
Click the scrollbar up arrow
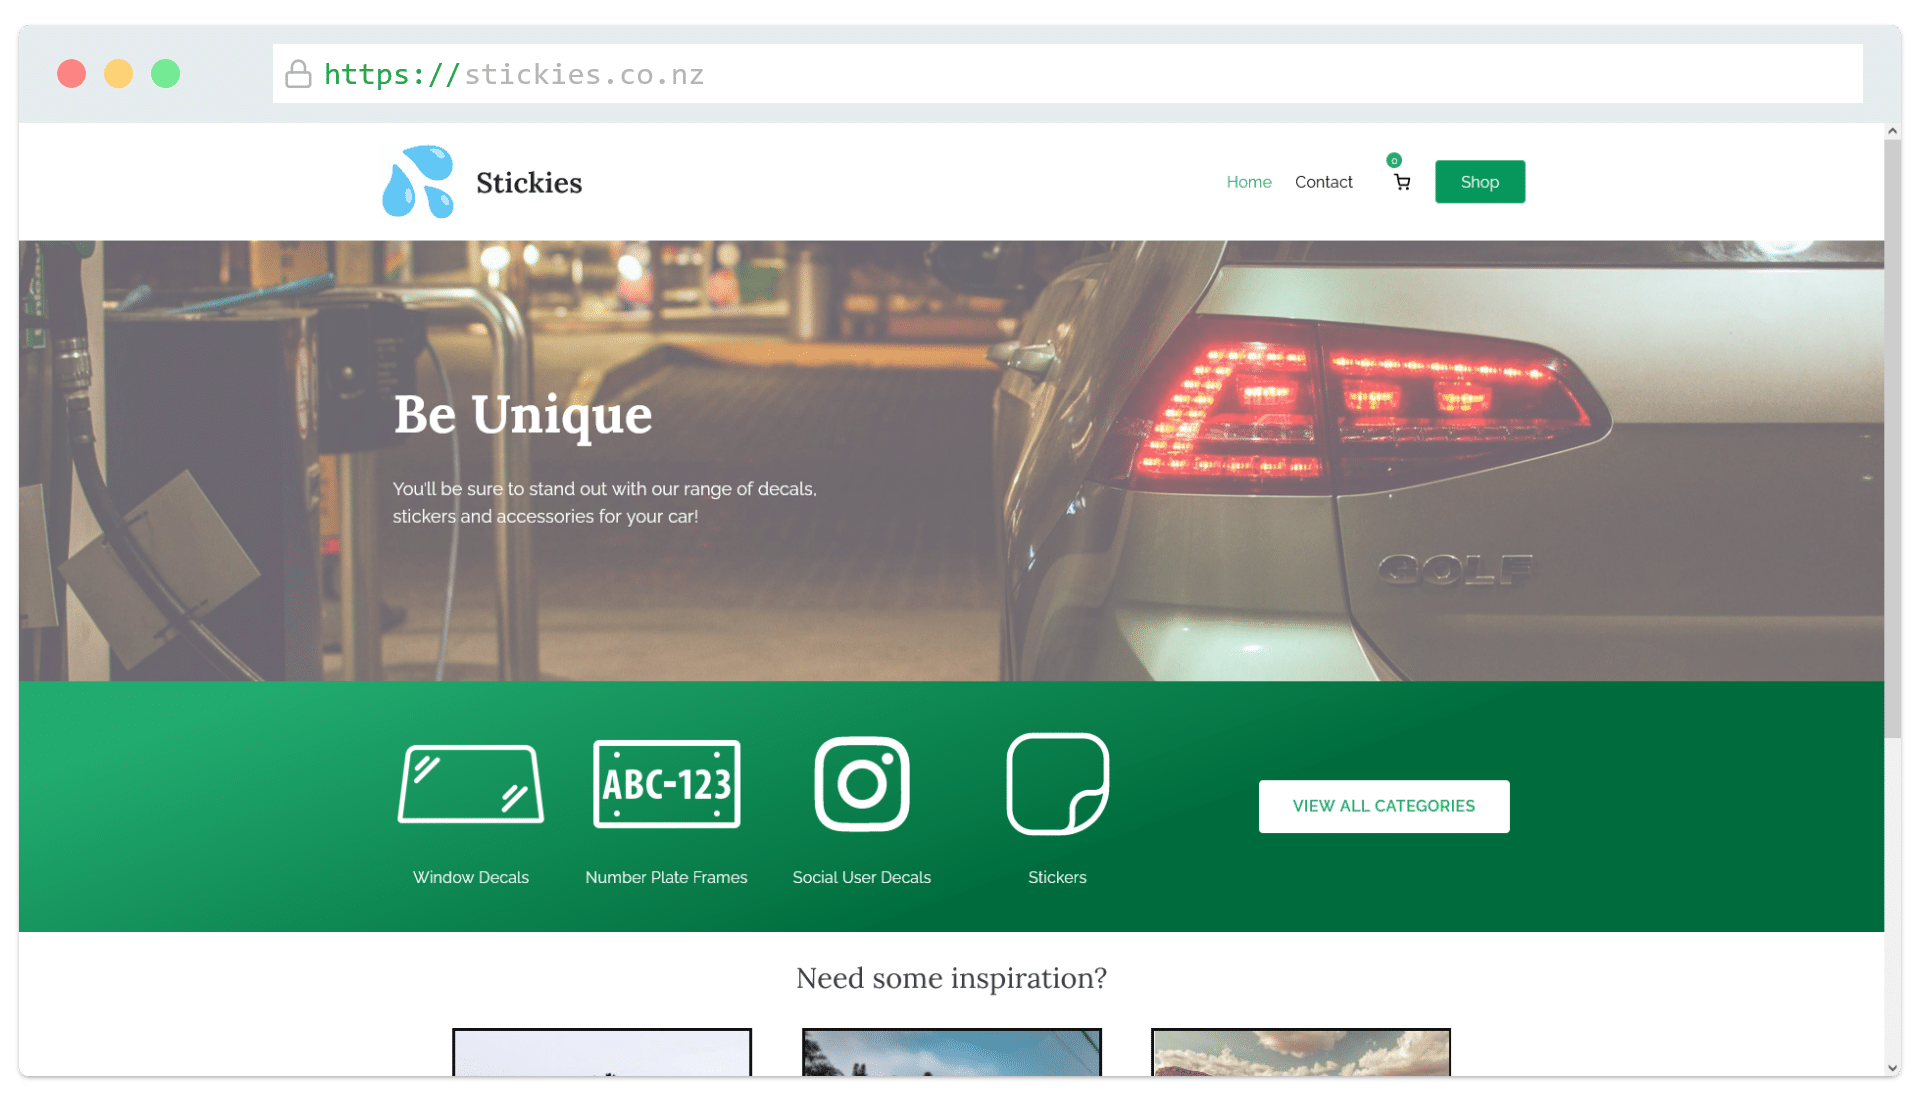[1892, 131]
